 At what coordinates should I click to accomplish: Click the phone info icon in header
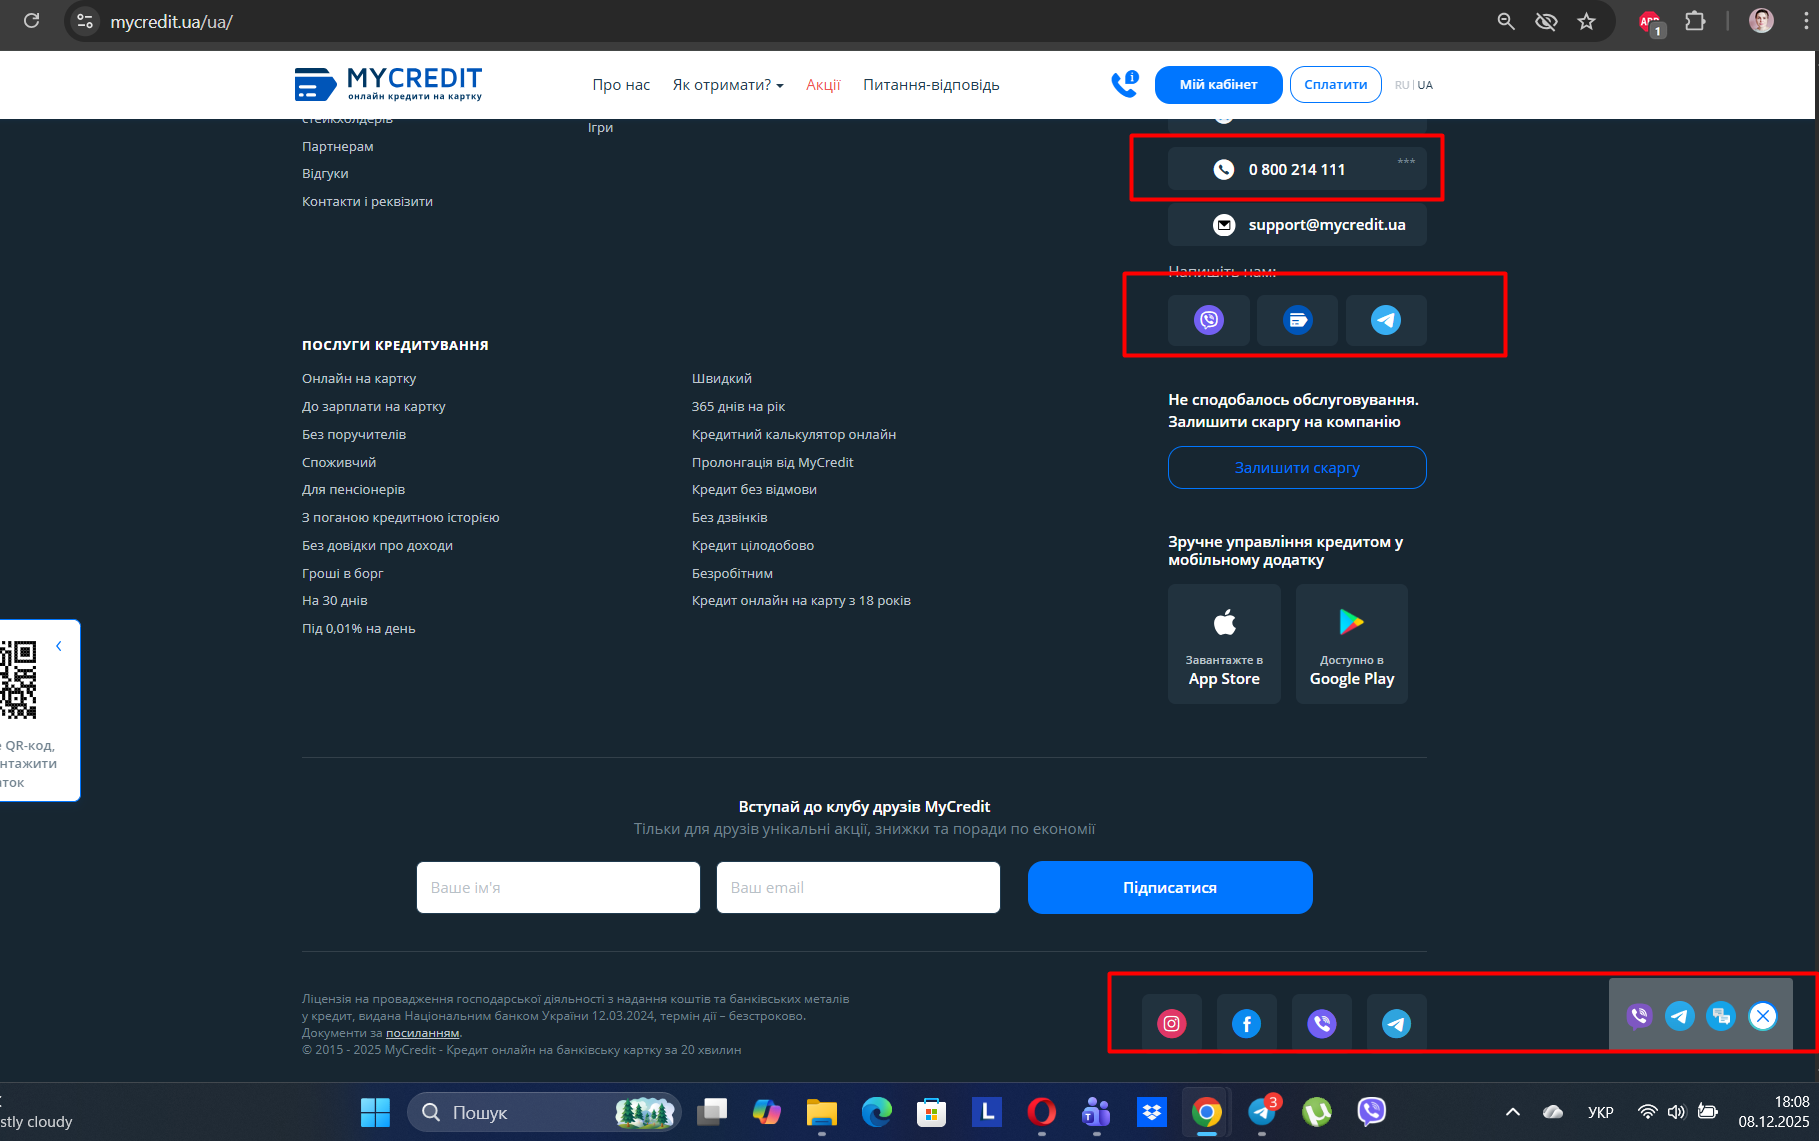(x=1125, y=84)
